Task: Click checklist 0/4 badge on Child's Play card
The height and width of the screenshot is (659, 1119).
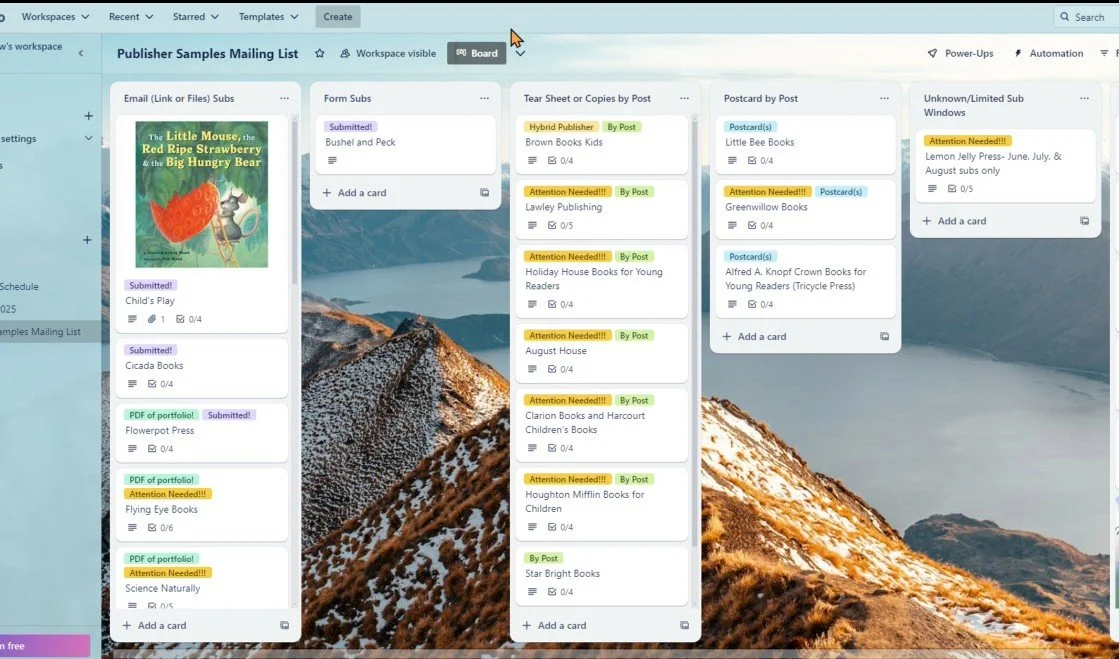Action: [188, 319]
